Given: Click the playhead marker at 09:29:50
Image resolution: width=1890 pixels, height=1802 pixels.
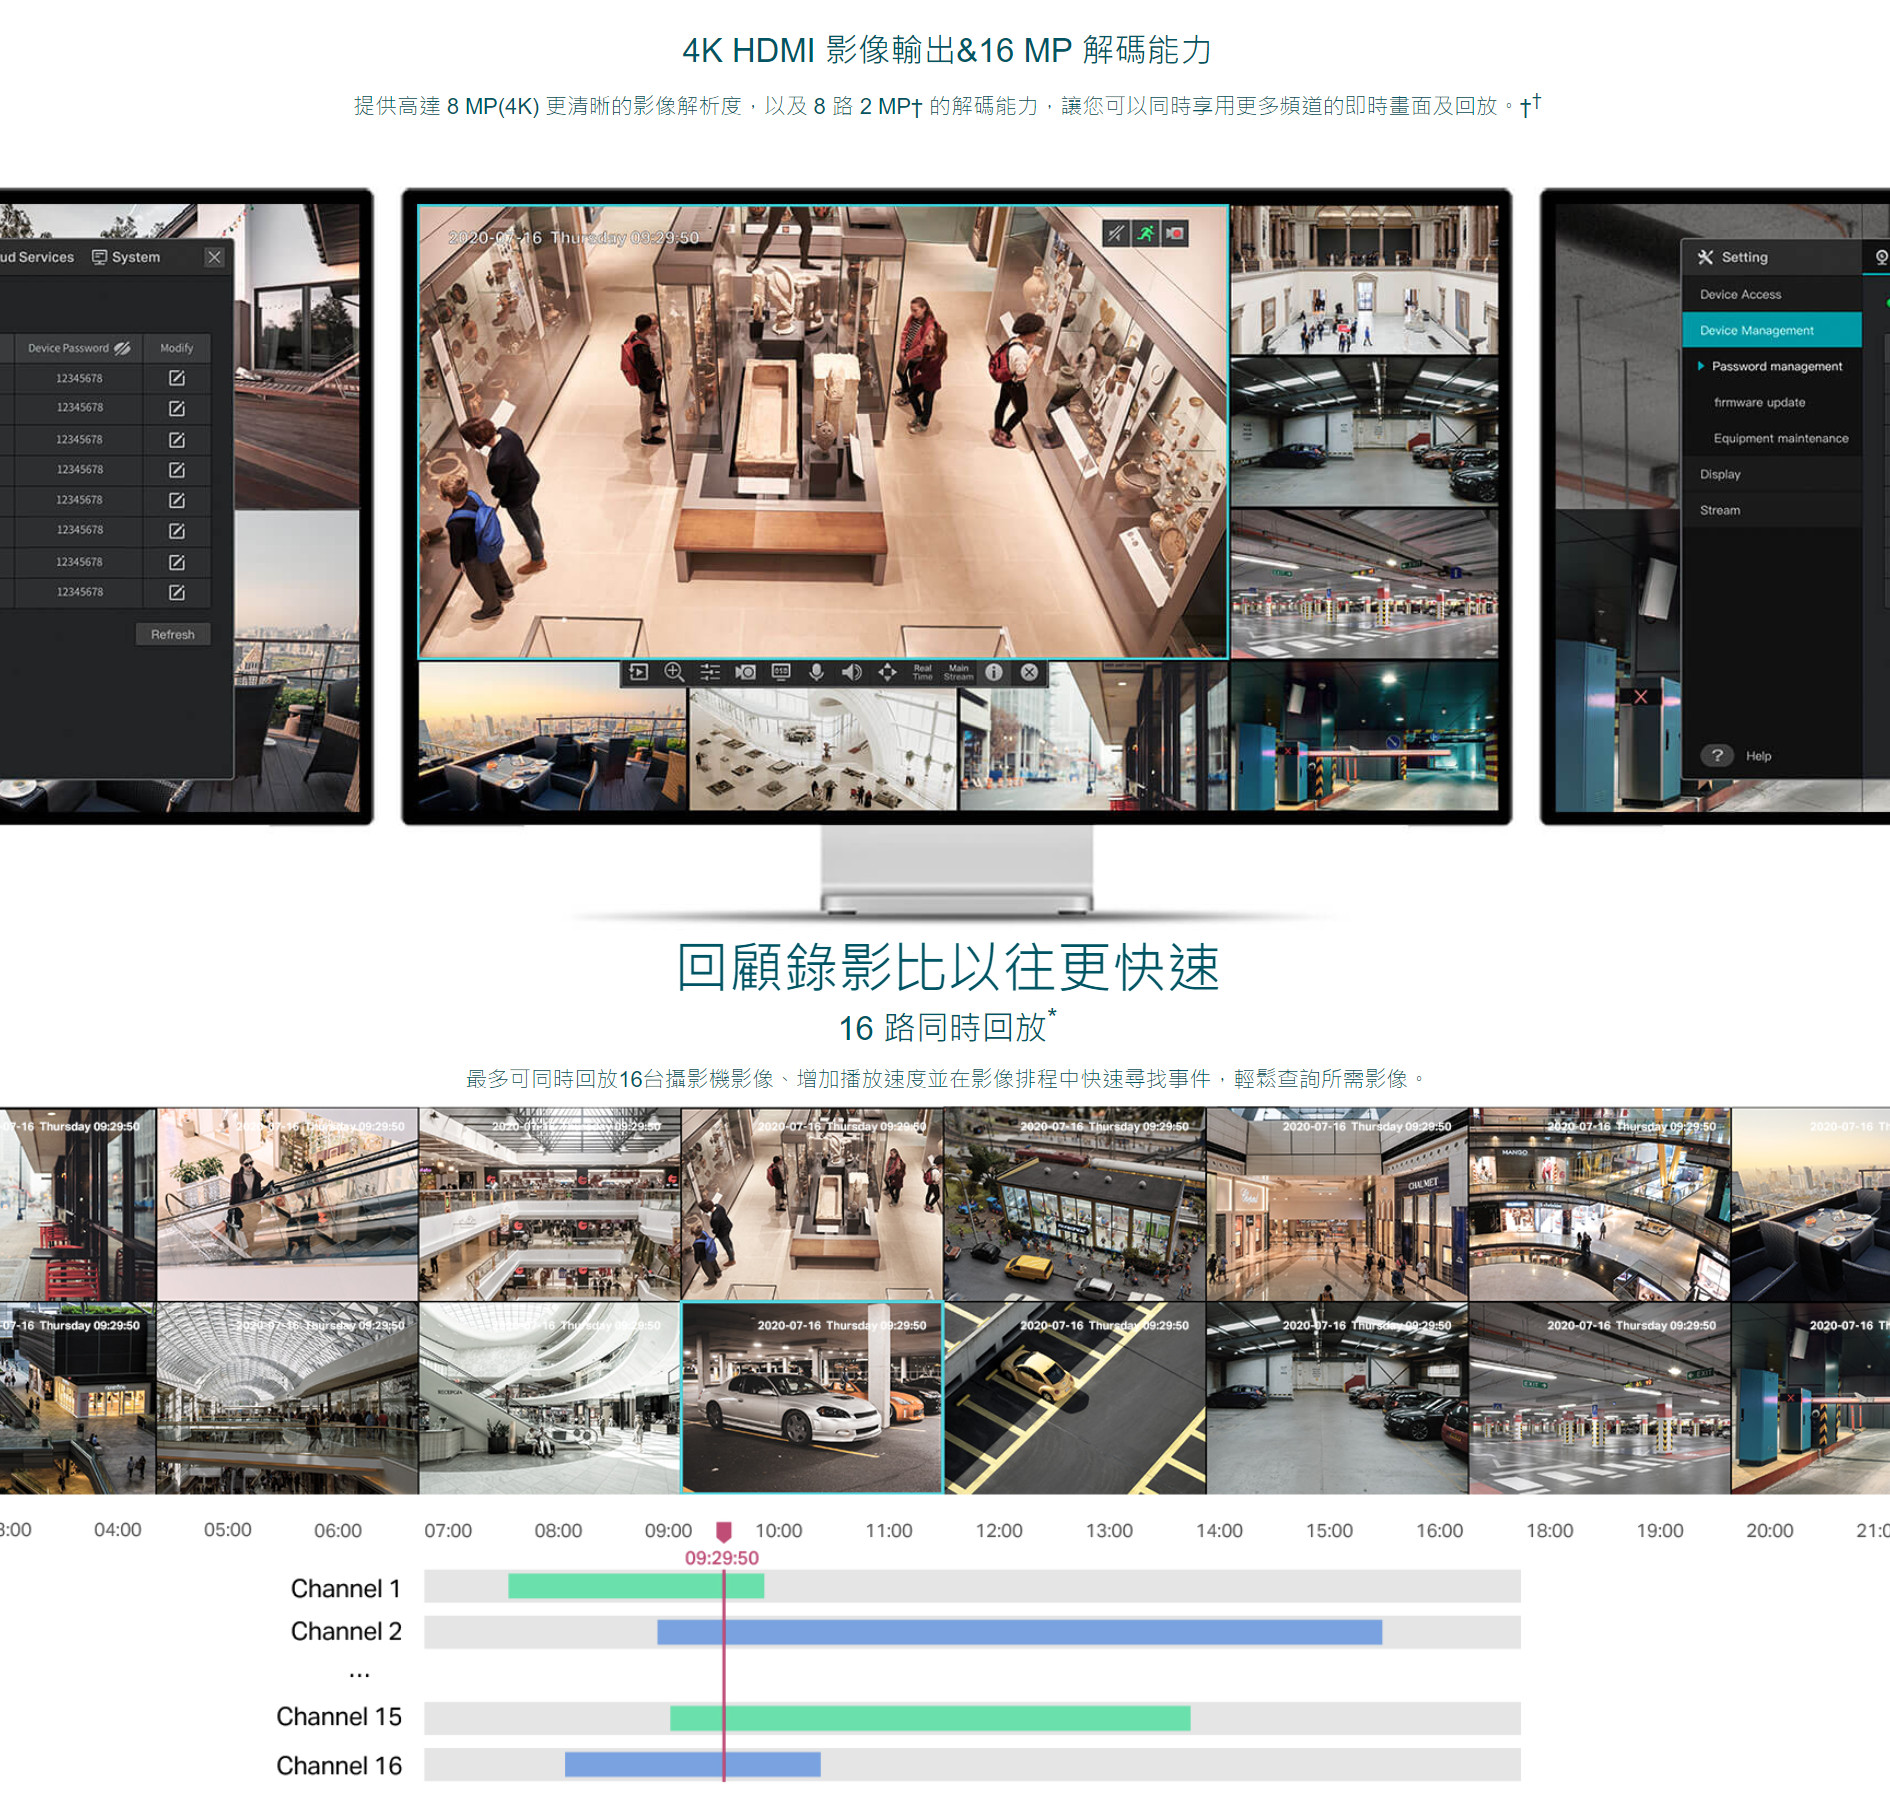Looking at the screenshot, I should point(724,1531).
